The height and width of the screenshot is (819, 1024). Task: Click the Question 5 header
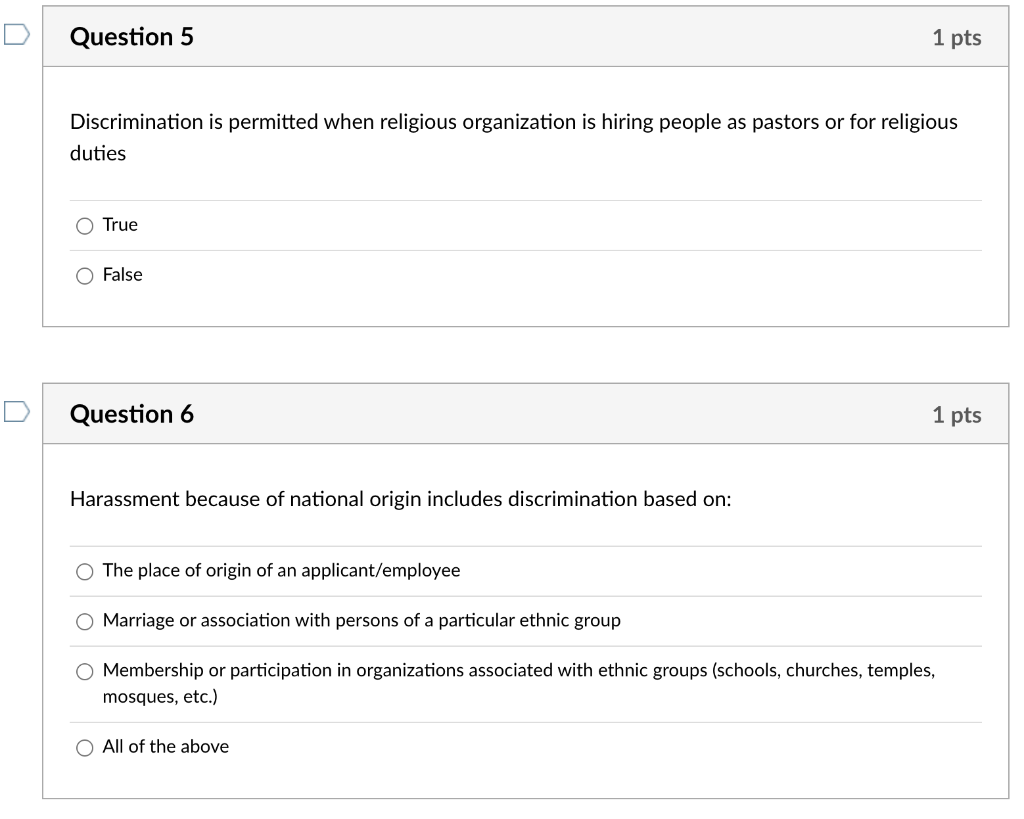[131, 37]
